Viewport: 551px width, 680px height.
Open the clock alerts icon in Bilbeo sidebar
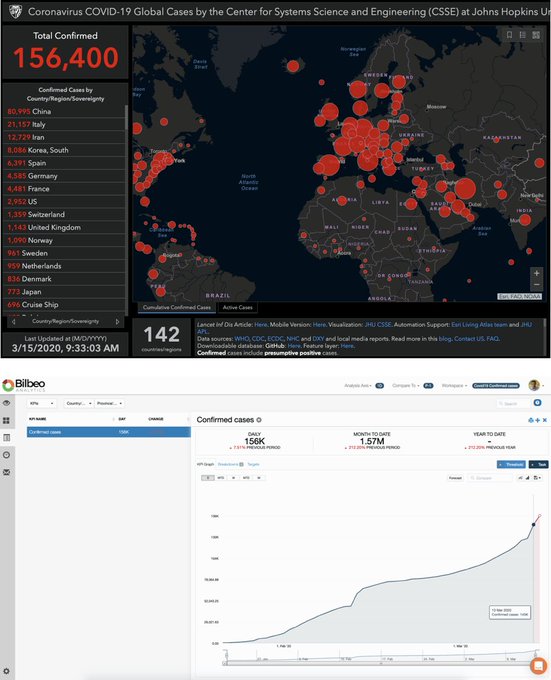7,455
